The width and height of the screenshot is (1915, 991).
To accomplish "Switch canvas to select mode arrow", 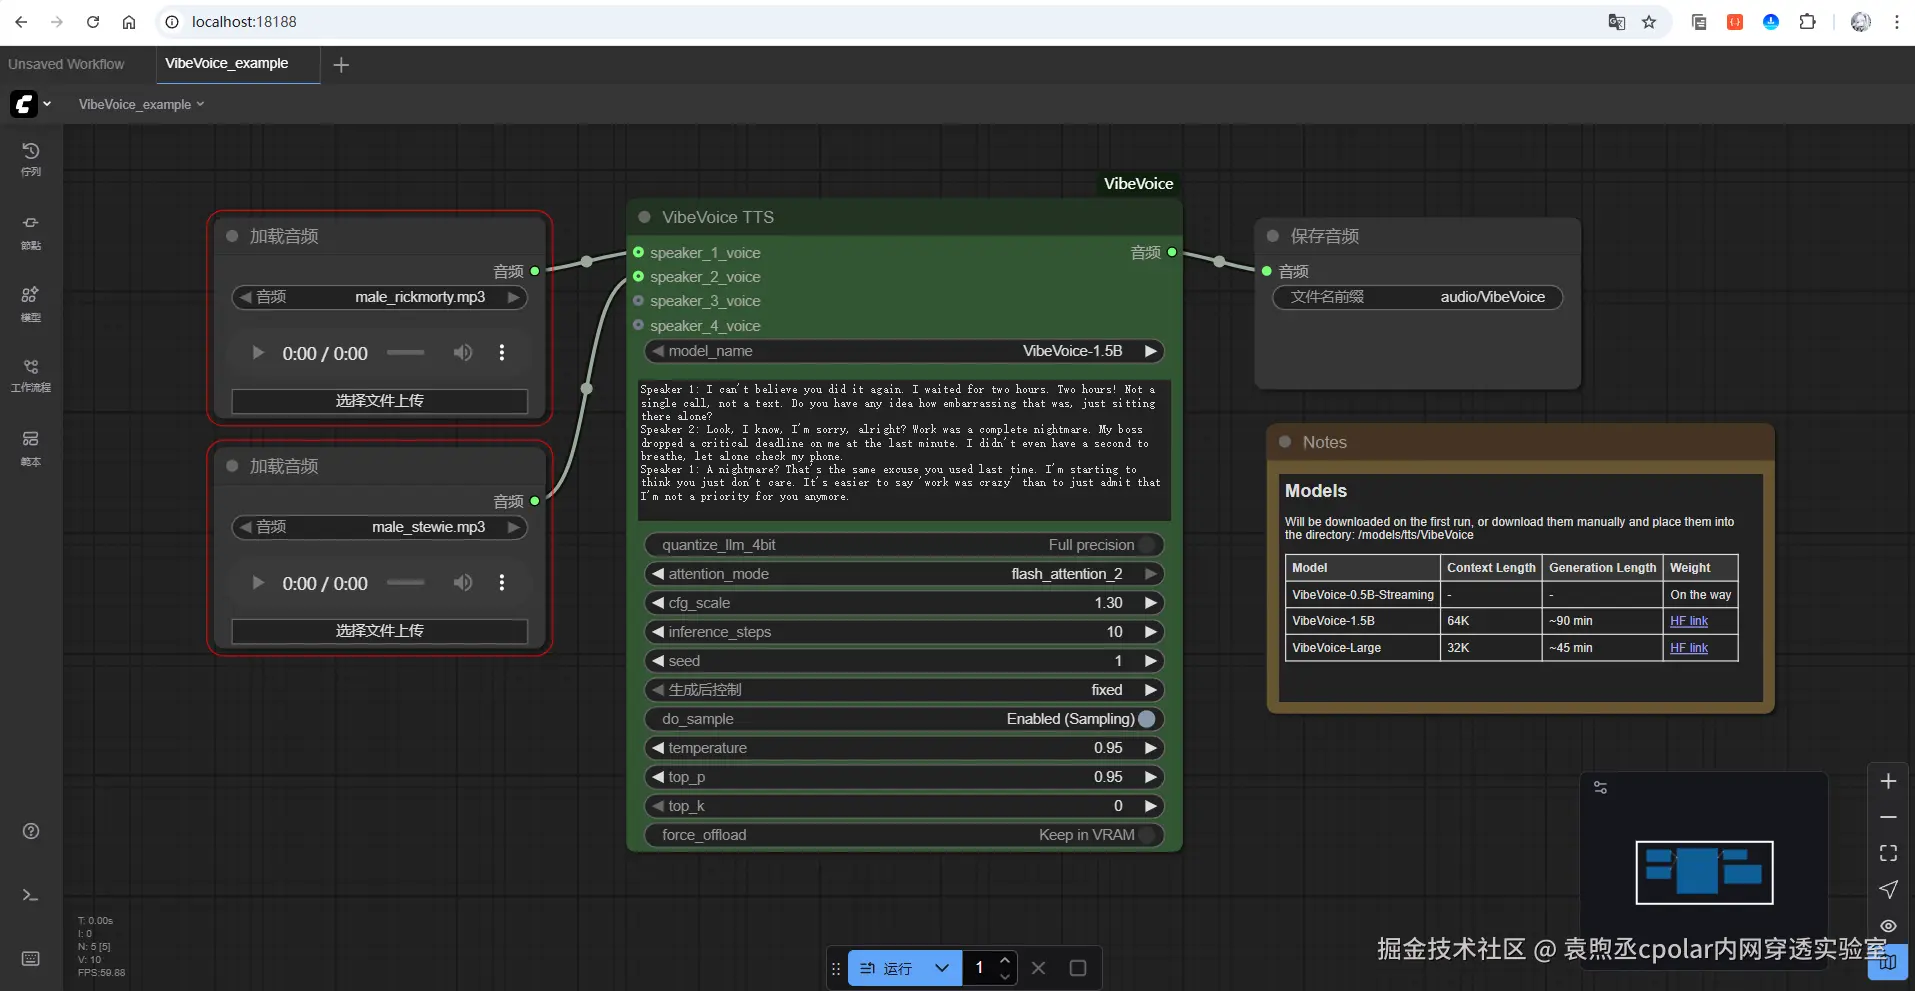I will coord(1888,889).
